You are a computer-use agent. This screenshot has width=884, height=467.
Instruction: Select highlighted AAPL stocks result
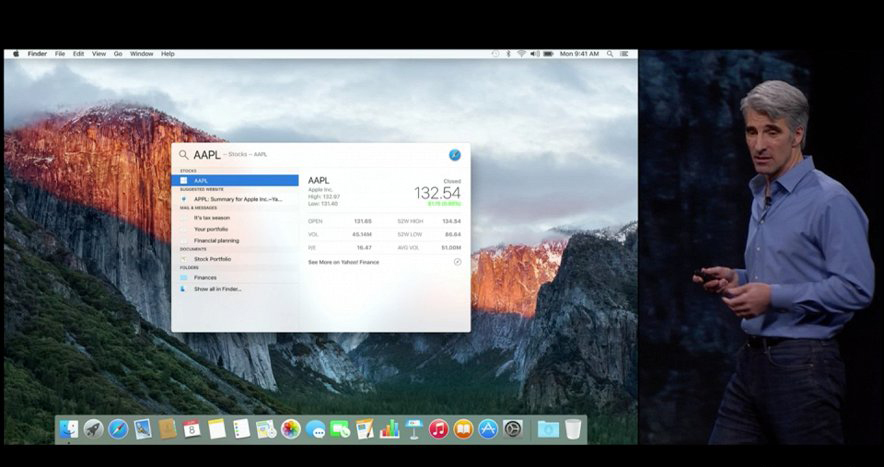(235, 180)
